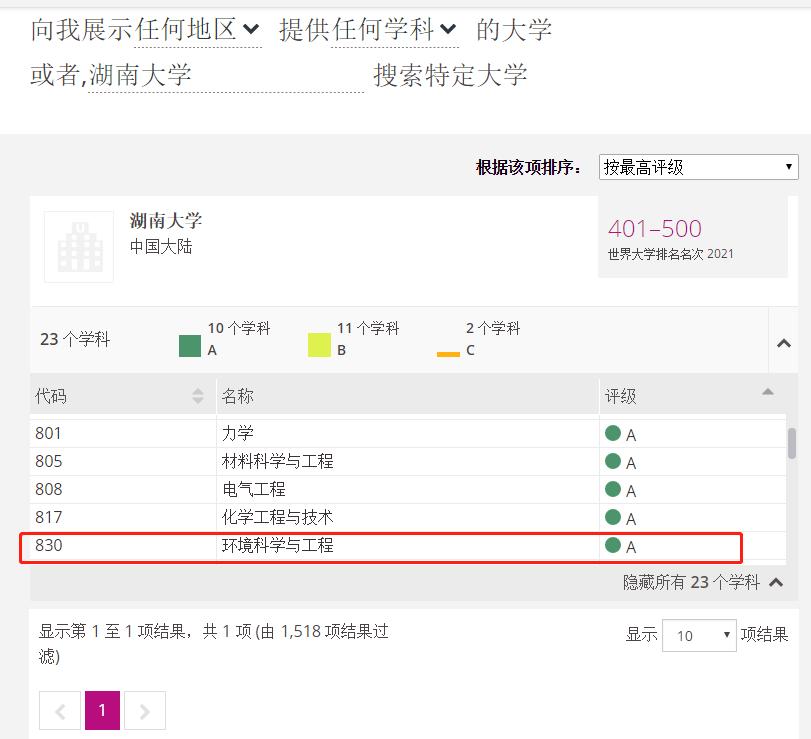Open the 湖南大学 university name link
Viewport: 811px width, 739px height.
coord(166,221)
